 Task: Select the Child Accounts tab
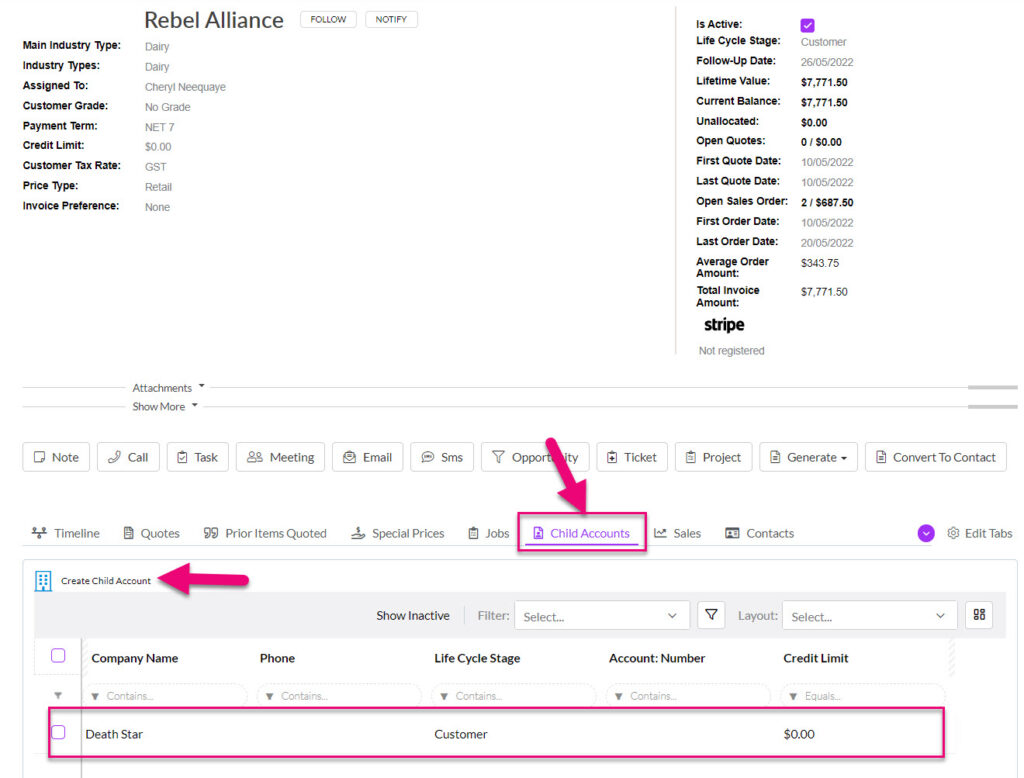(x=581, y=533)
